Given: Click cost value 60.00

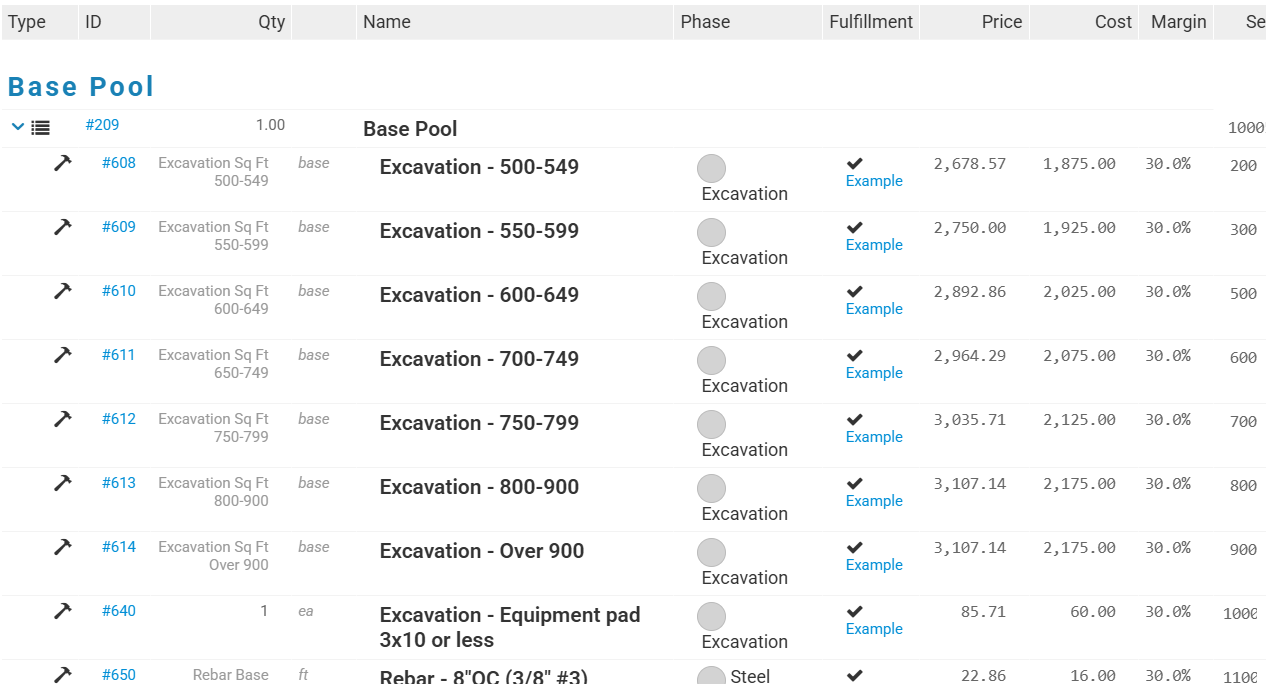Looking at the screenshot, I should point(1093,612).
